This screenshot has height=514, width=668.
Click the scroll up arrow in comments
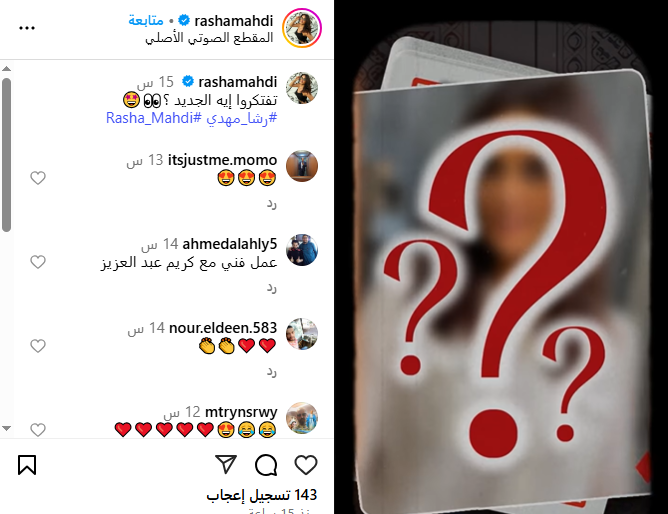pyautogui.click(x=6, y=69)
